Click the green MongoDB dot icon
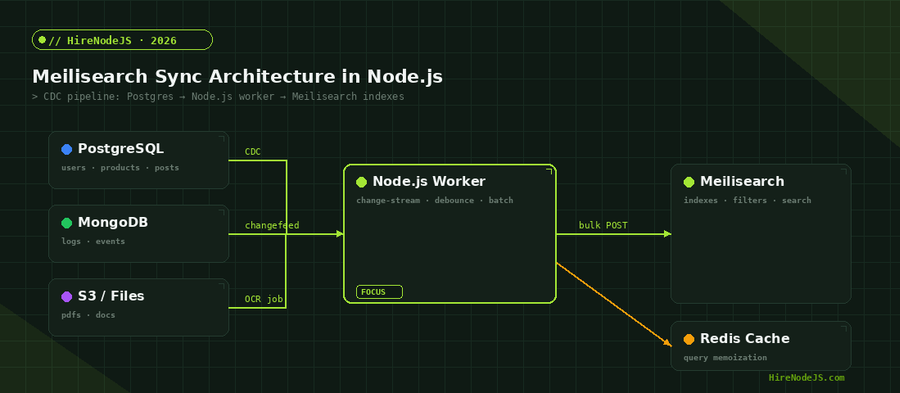 click(67, 223)
